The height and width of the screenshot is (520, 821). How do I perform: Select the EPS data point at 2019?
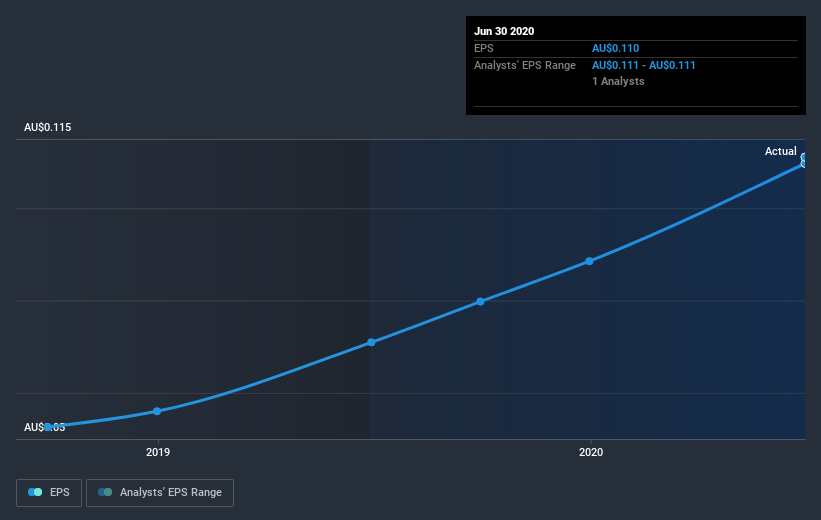157,411
